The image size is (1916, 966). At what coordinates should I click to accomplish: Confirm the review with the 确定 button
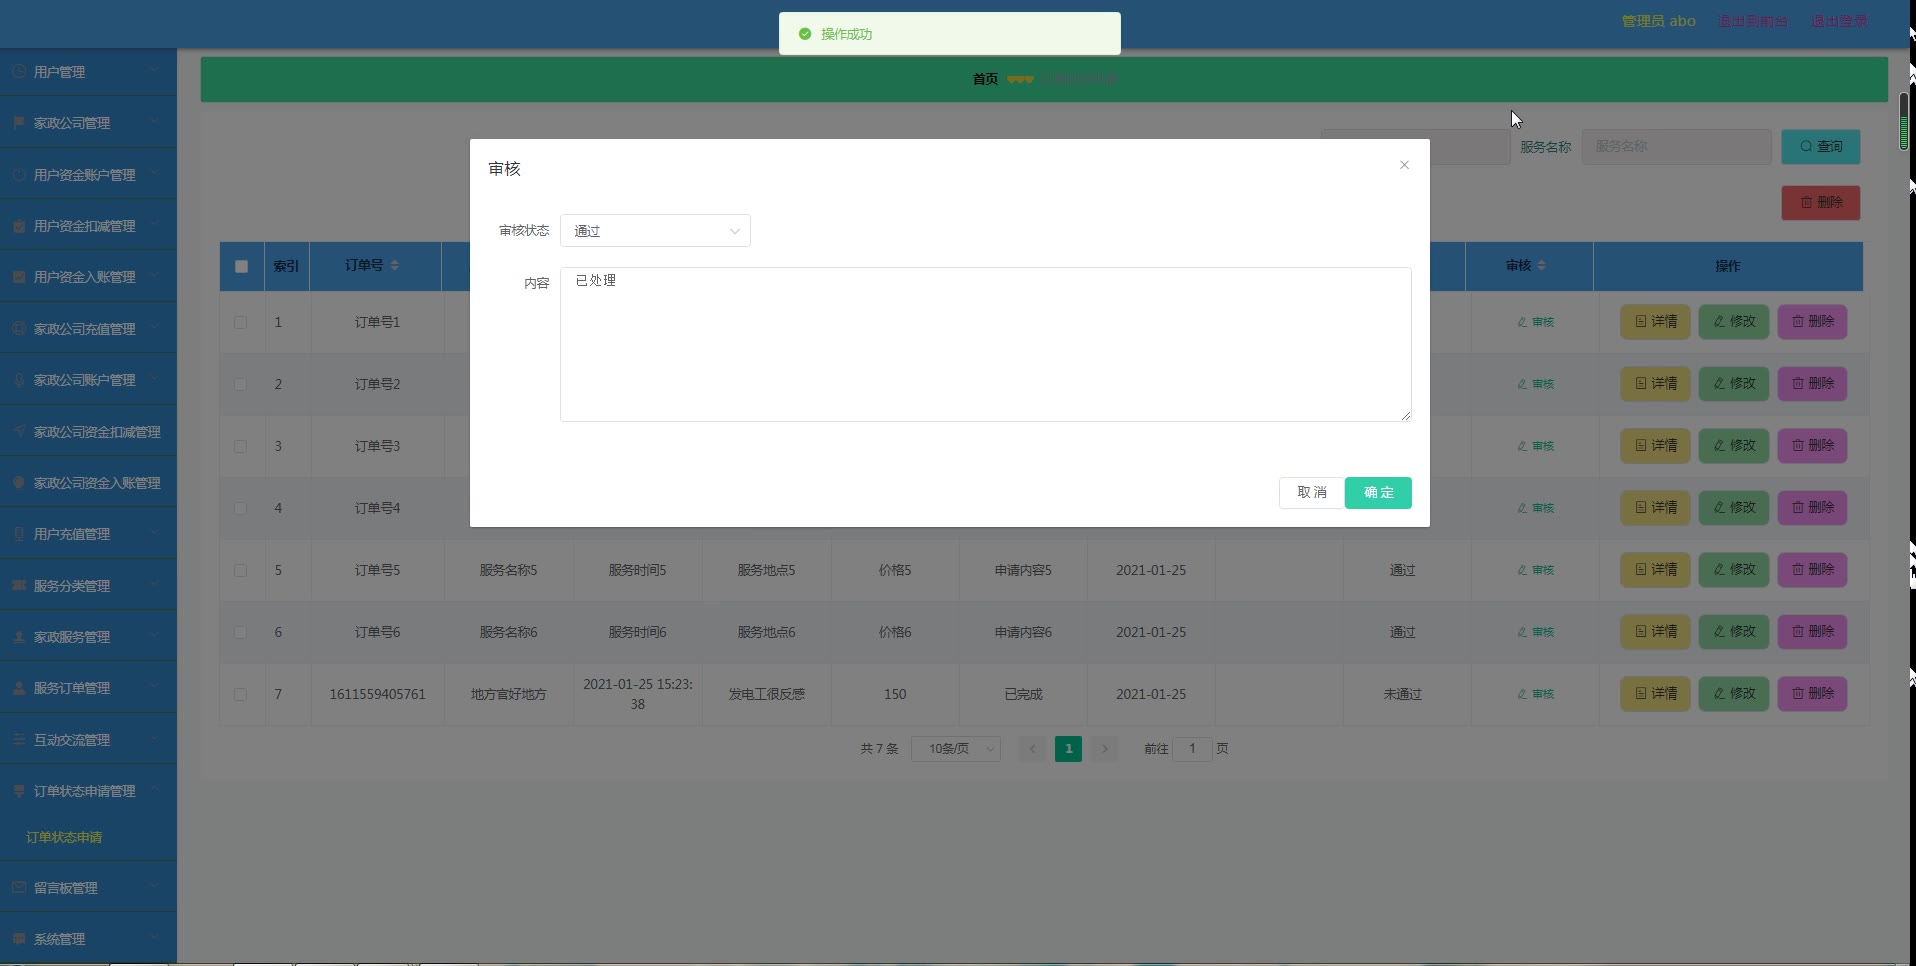pyautogui.click(x=1378, y=493)
